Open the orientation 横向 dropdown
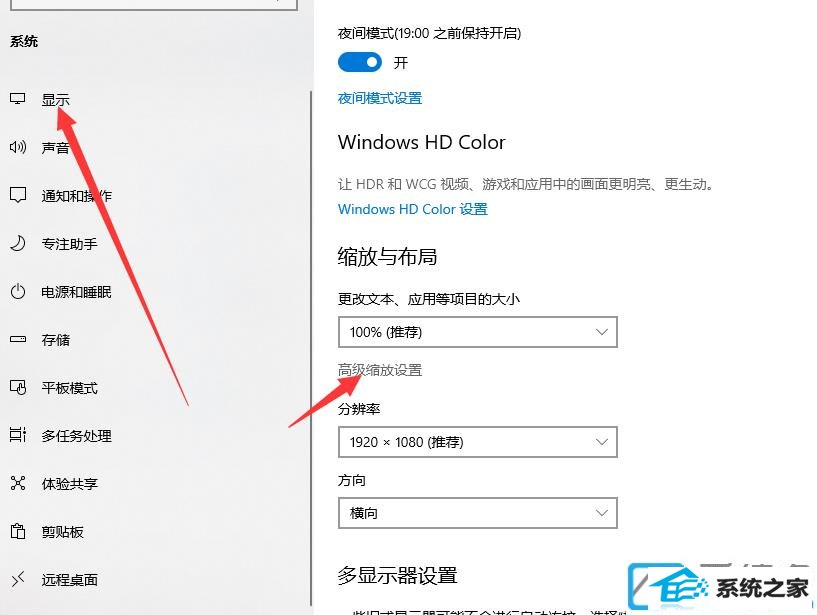The height and width of the screenshot is (615, 817). point(478,513)
